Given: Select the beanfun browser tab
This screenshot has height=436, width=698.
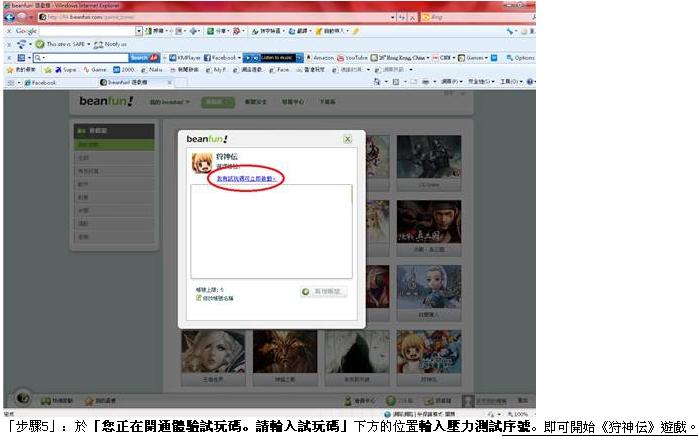Looking at the screenshot, I should (x=134, y=82).
